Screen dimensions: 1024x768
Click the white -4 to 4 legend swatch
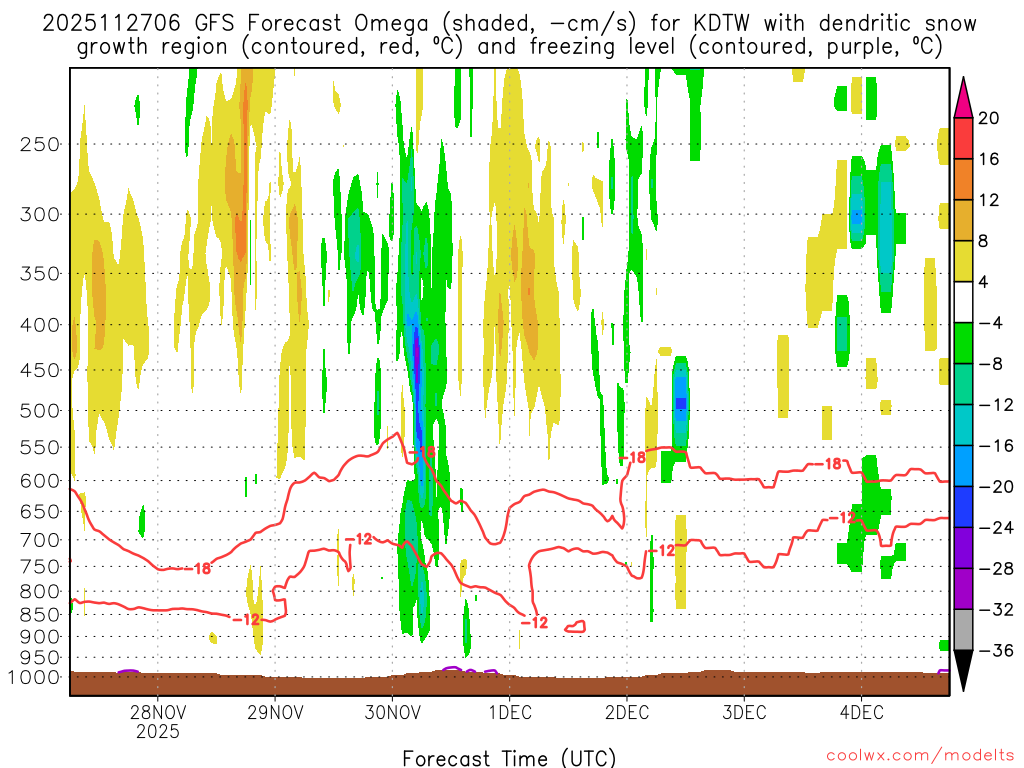963,302
